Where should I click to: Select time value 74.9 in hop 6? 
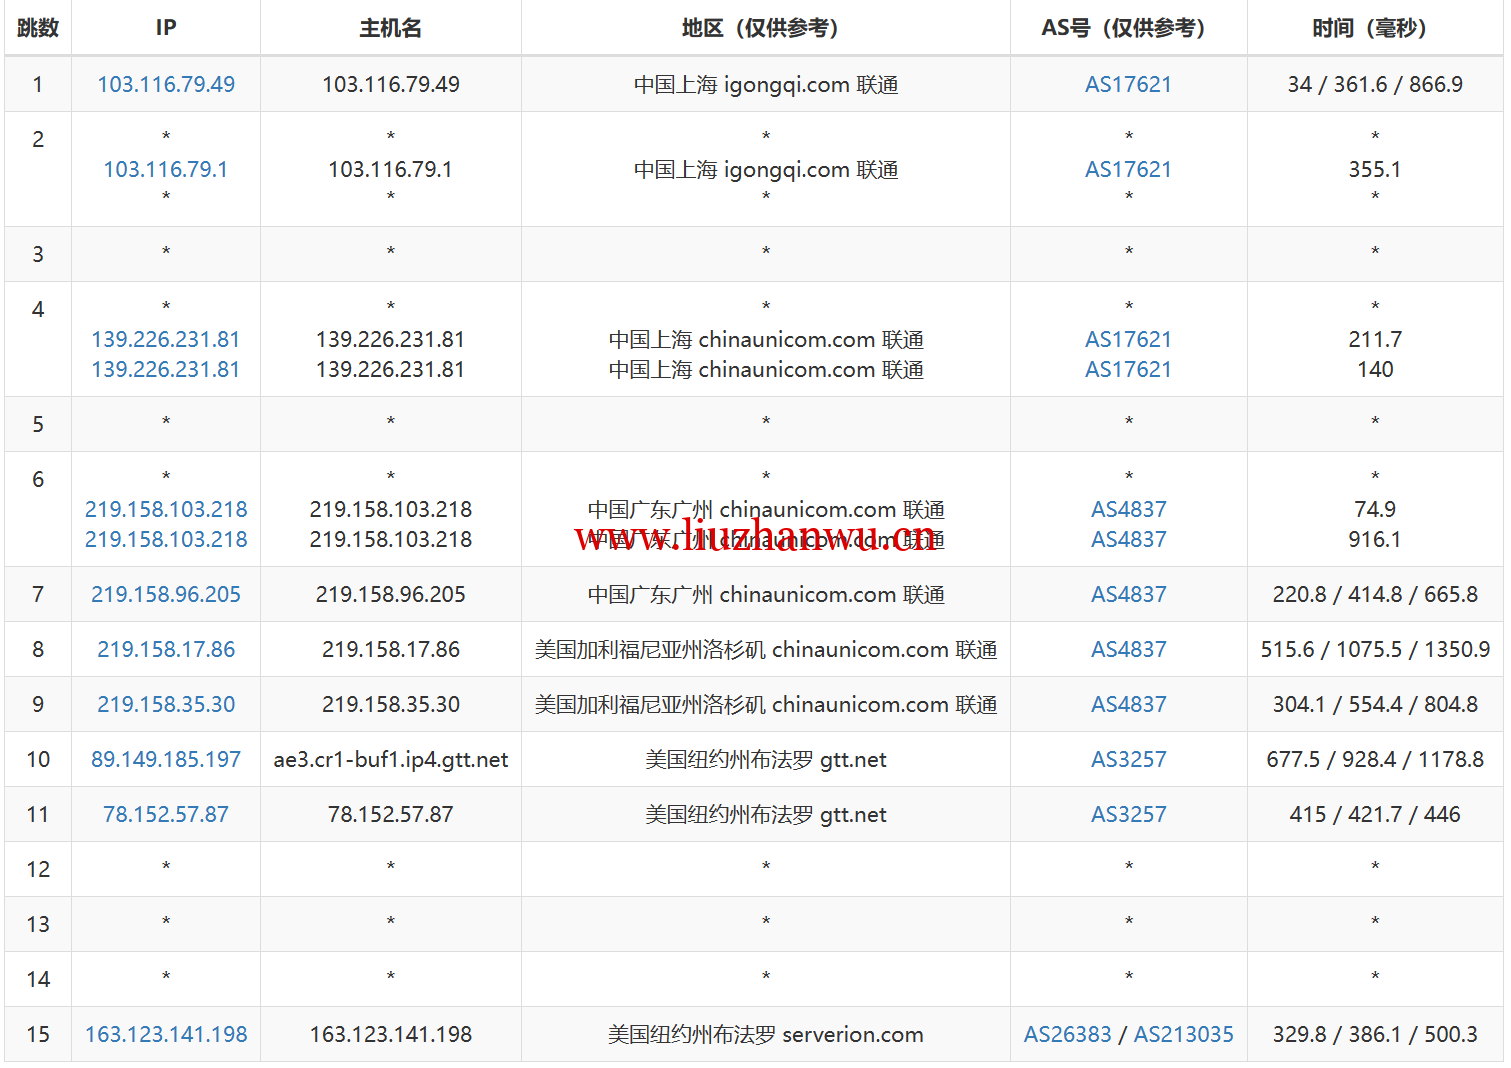tap(1375, 509)
